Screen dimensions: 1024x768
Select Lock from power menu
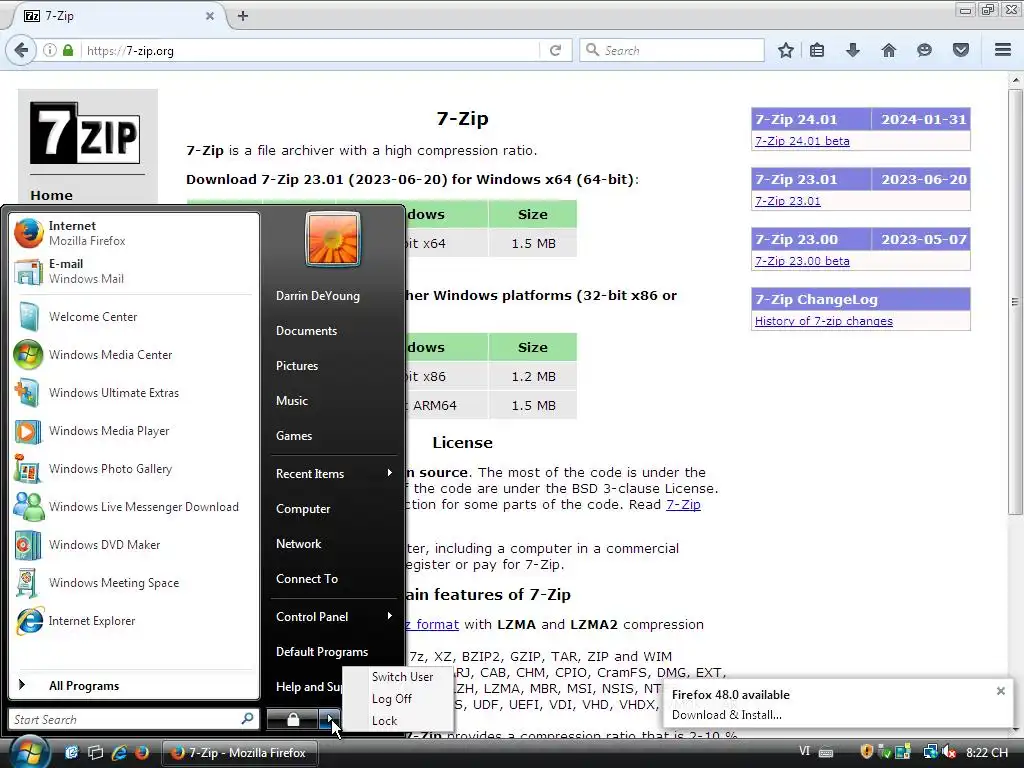pos(385,721)
